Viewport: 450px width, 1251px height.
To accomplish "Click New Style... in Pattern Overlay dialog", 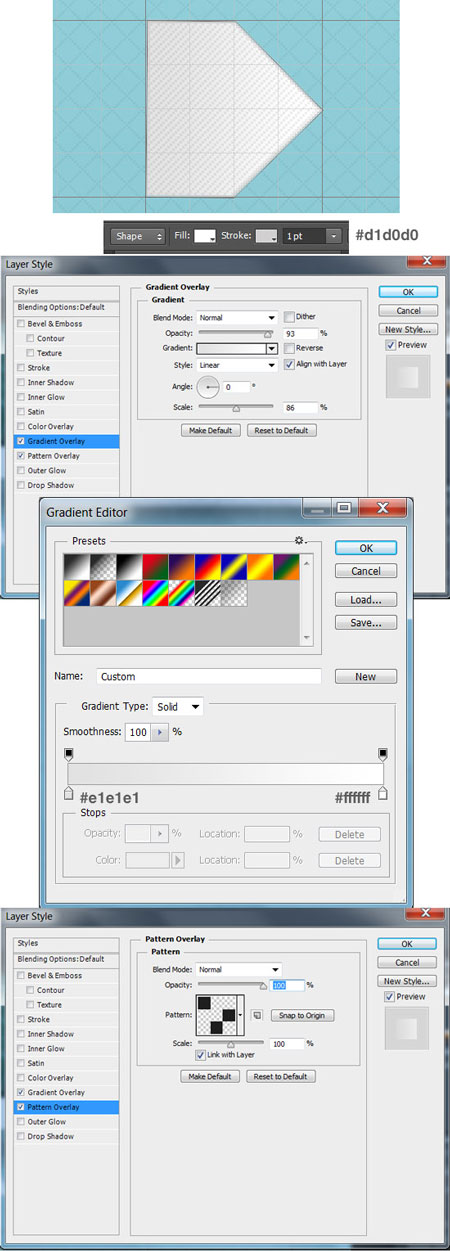I will point(407,980).
